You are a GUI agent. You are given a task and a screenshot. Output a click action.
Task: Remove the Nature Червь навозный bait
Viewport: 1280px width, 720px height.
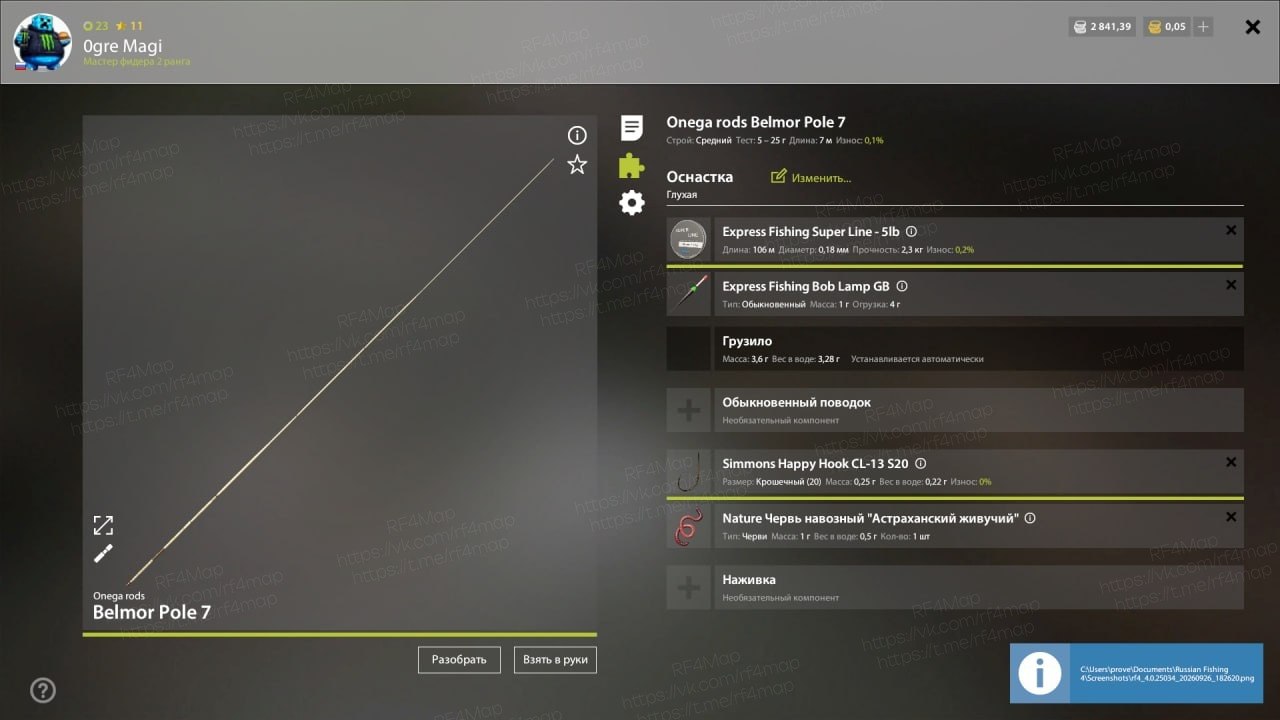pos(1231,517)
